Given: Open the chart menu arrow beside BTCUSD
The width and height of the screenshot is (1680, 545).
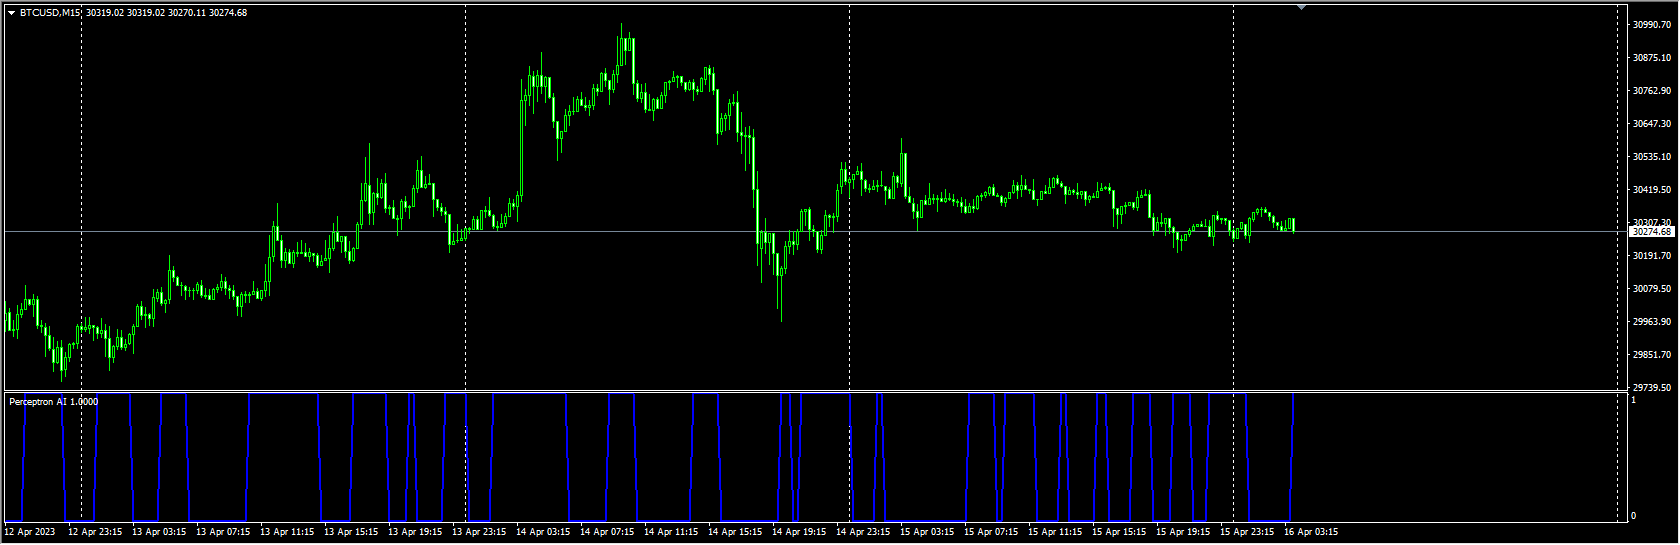Looking at the screenshot, I should coord(11,13).
